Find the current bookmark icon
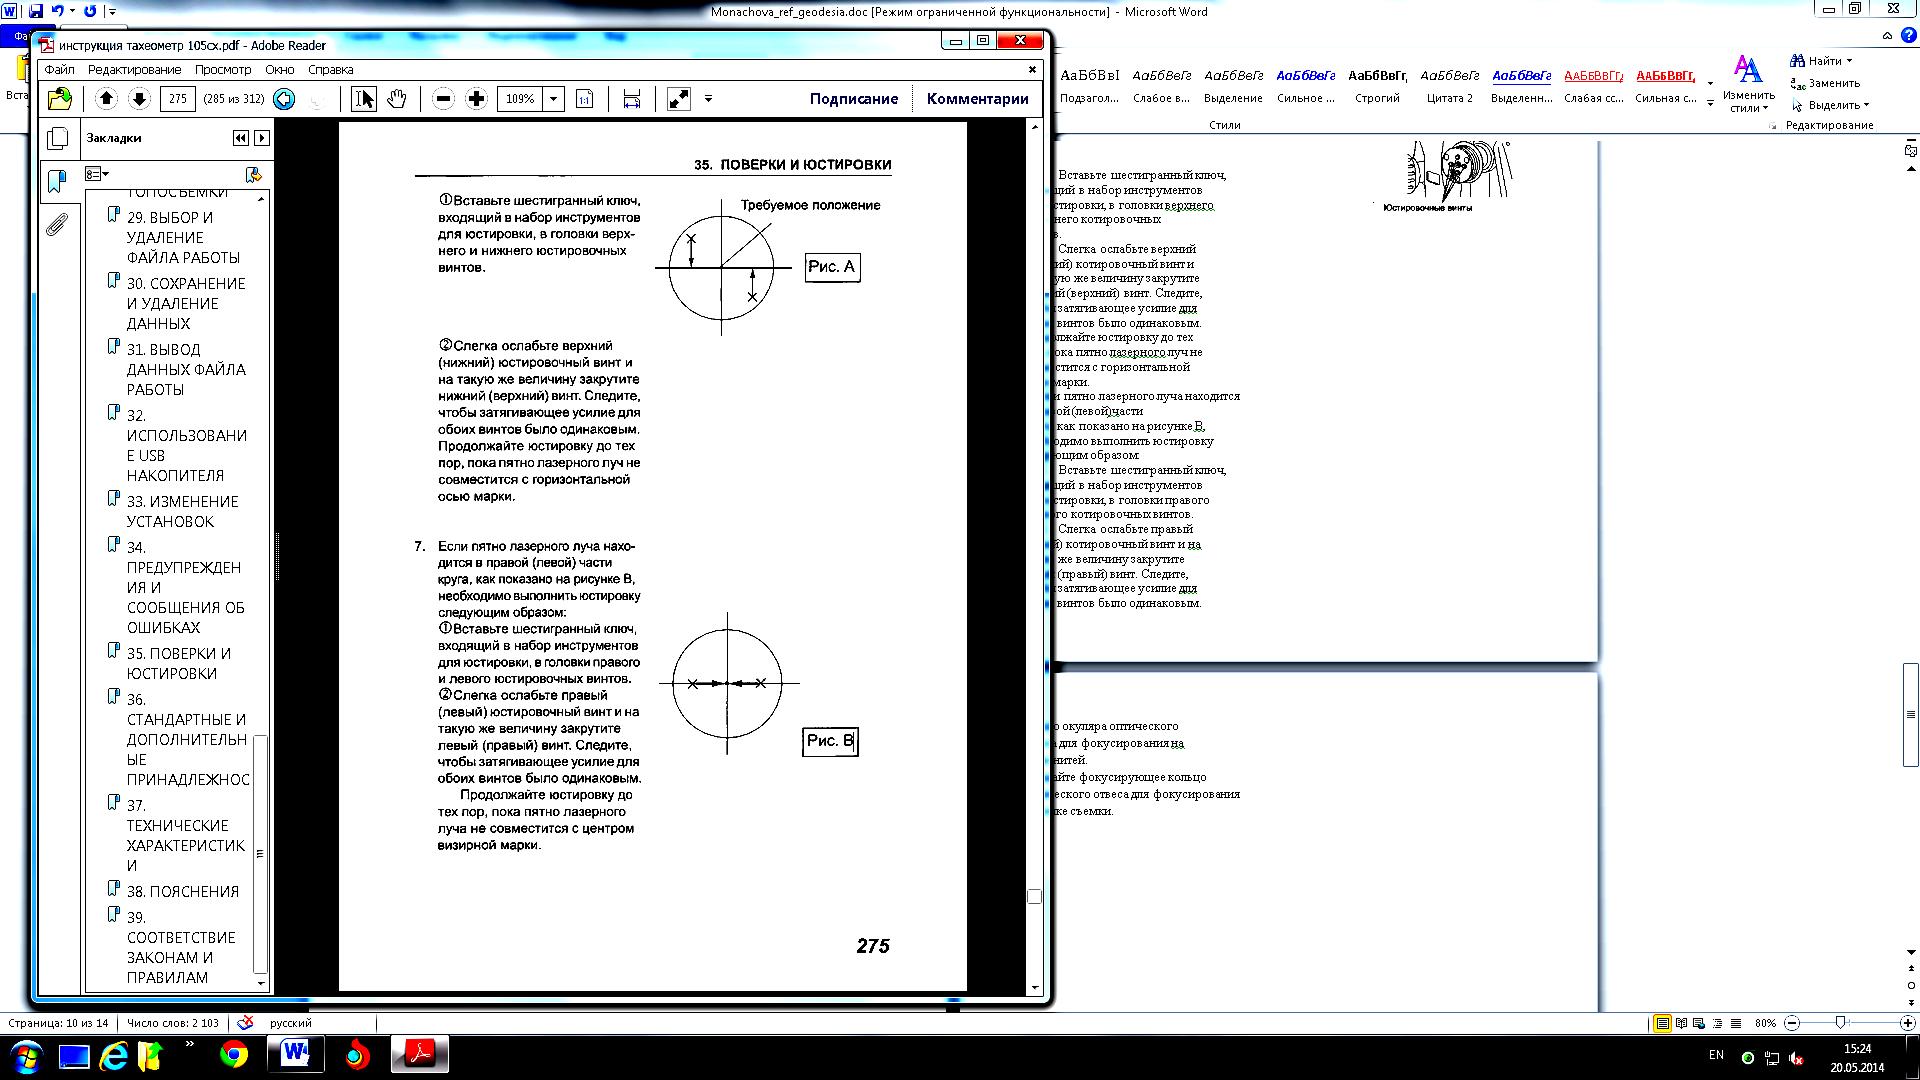This screenshot has width=1920, height=1080. pyautogui.click(x=254, y=174)
